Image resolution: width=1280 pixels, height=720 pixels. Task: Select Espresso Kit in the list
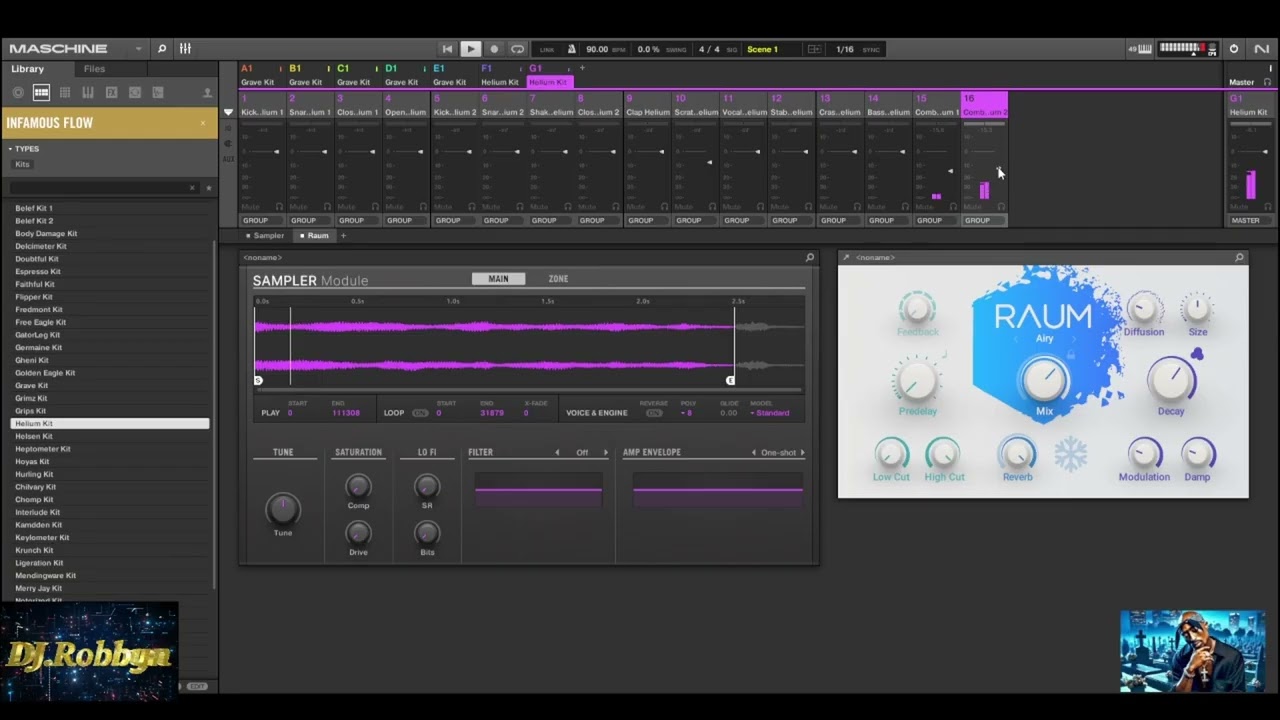tap(110, 272)
